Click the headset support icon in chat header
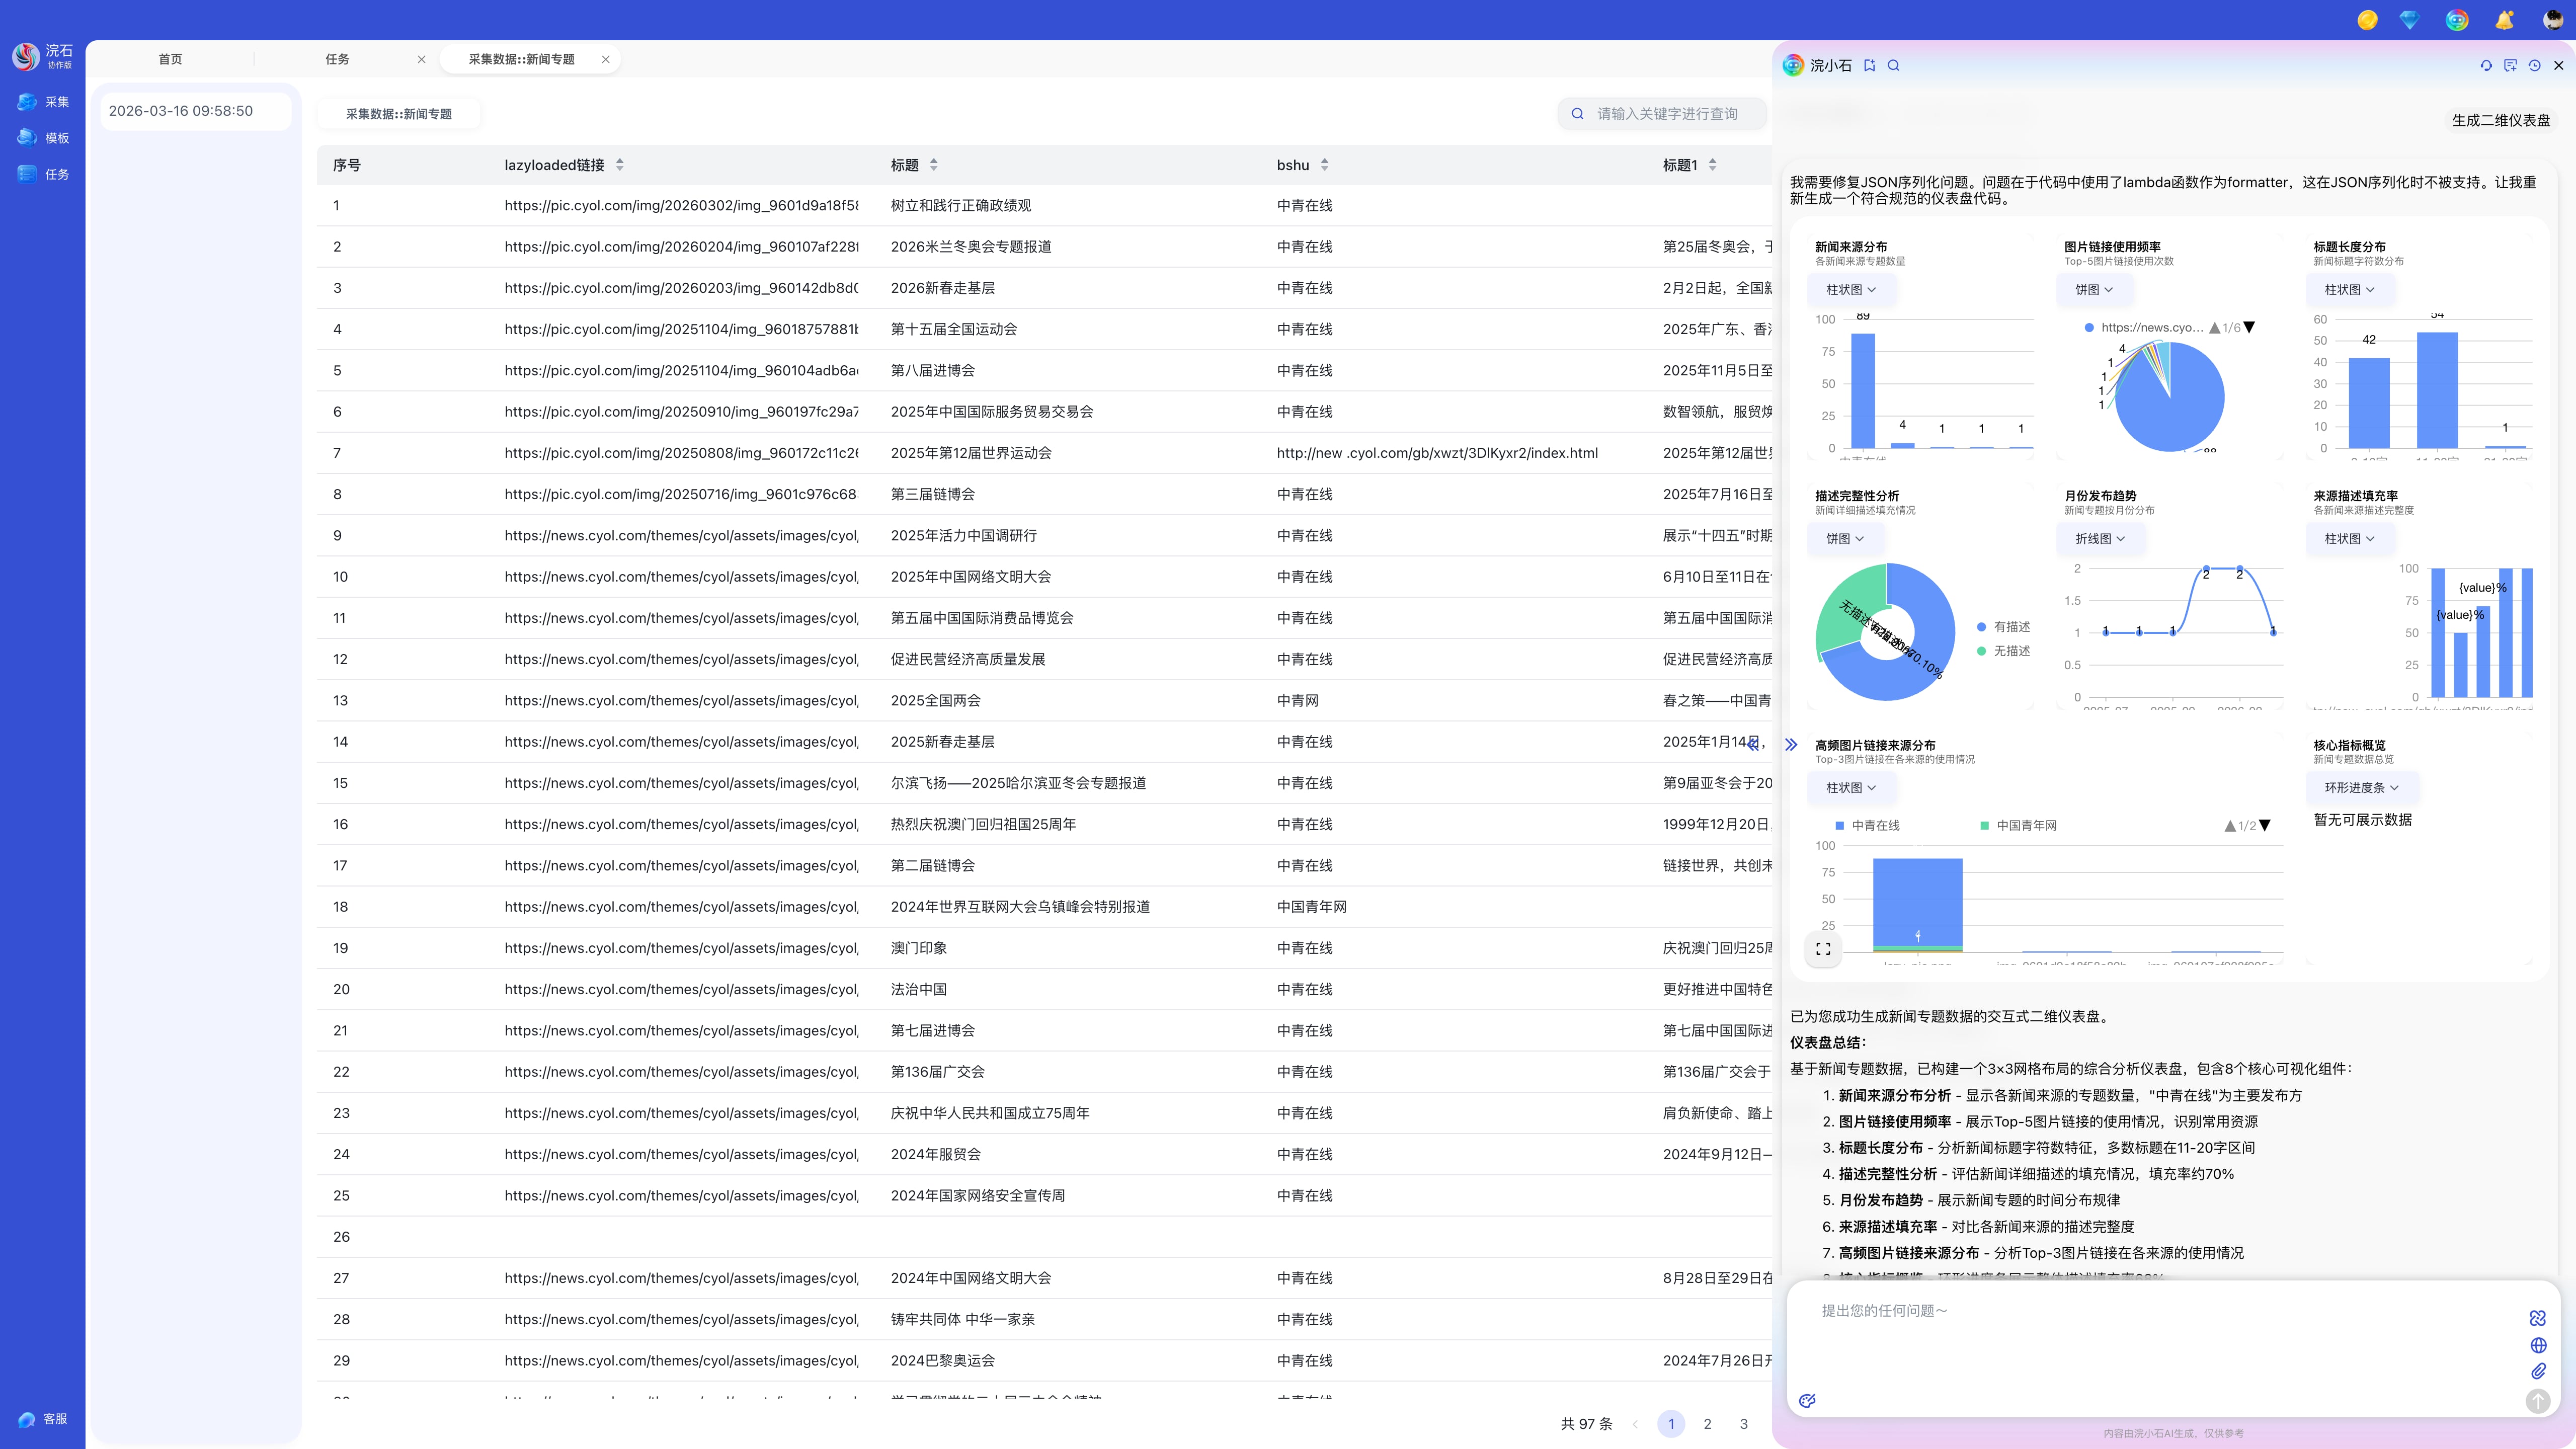 click(2486, 66)
